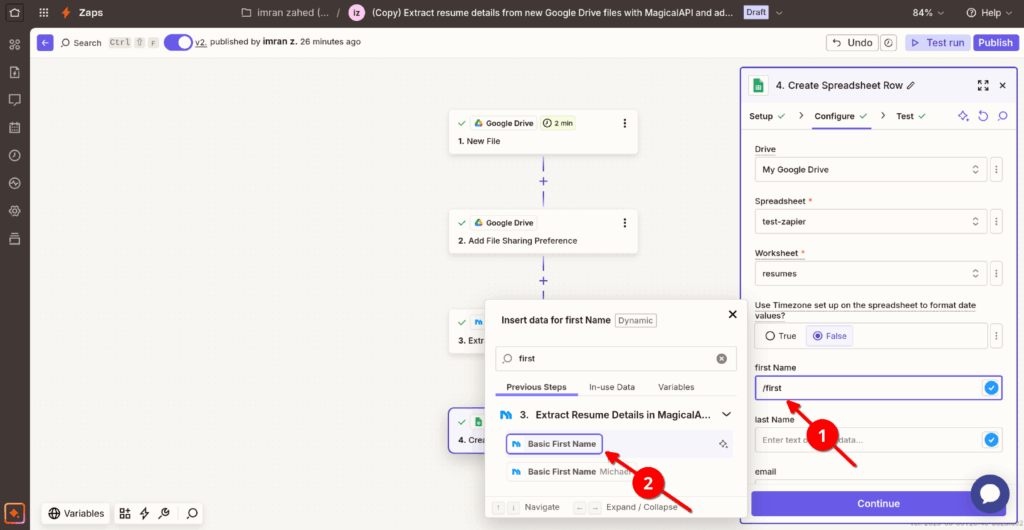This screenshot has width=1024, height=530.
Task: Open the Draft status dropdown chevron
Action: click(x=779, y=12)
